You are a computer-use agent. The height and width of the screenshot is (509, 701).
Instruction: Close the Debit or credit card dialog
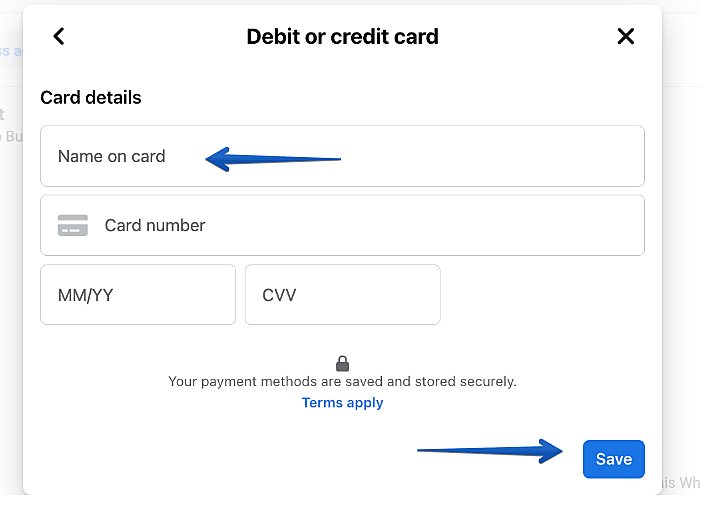pos(626,37)
